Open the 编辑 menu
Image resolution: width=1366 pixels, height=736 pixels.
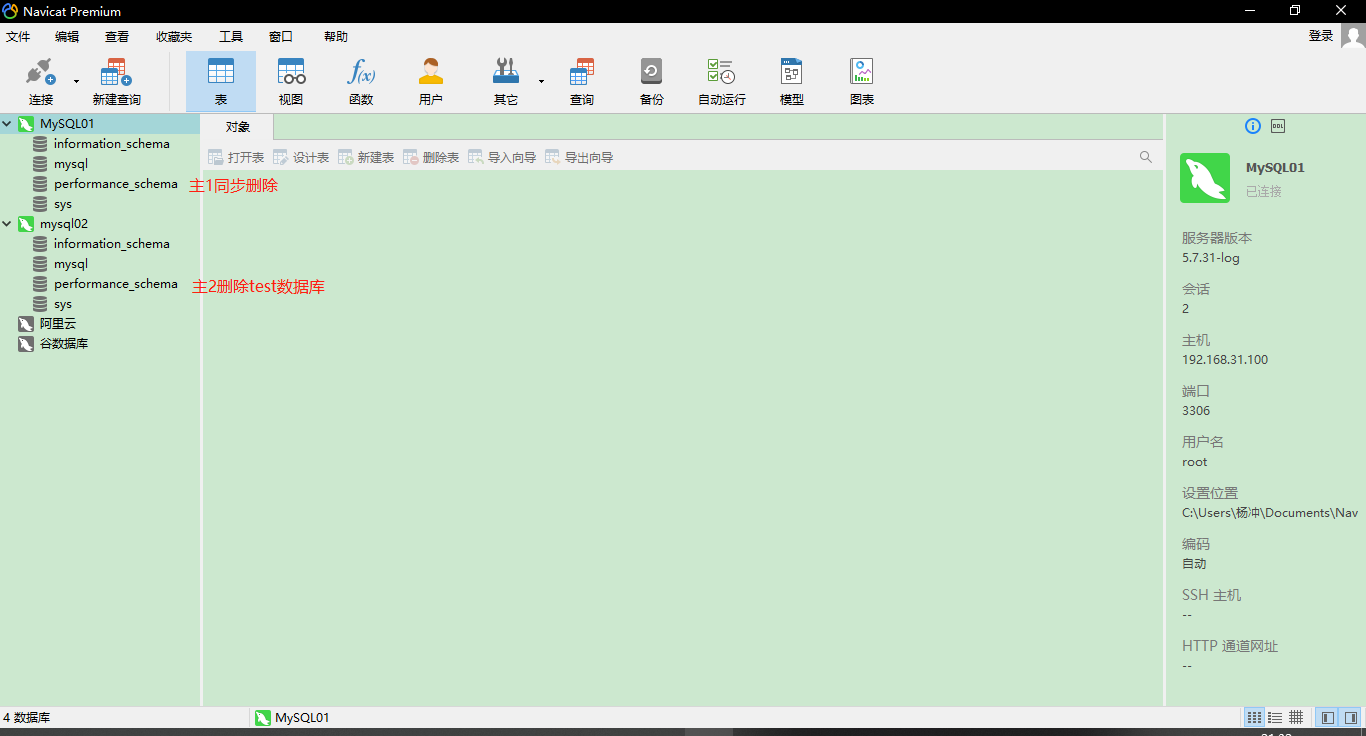point(67,36)
